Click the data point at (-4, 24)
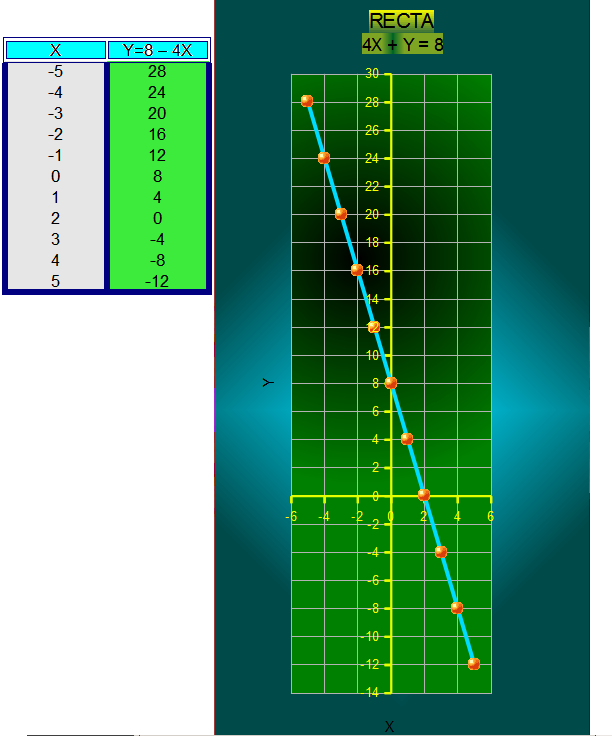 (324, 158)
